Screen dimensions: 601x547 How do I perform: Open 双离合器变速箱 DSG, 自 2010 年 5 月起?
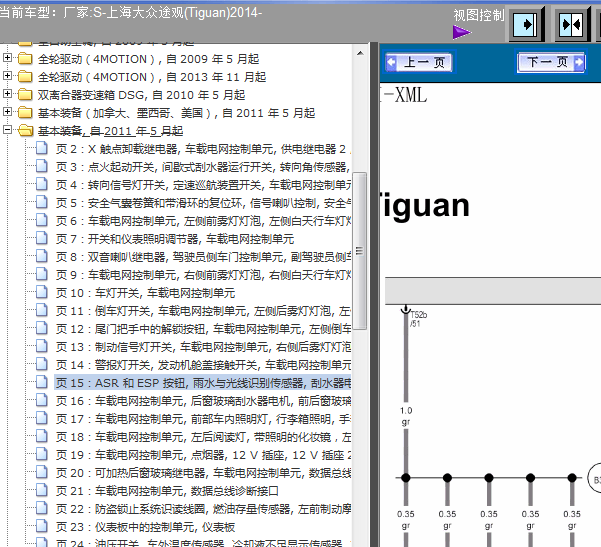point(141,95)
